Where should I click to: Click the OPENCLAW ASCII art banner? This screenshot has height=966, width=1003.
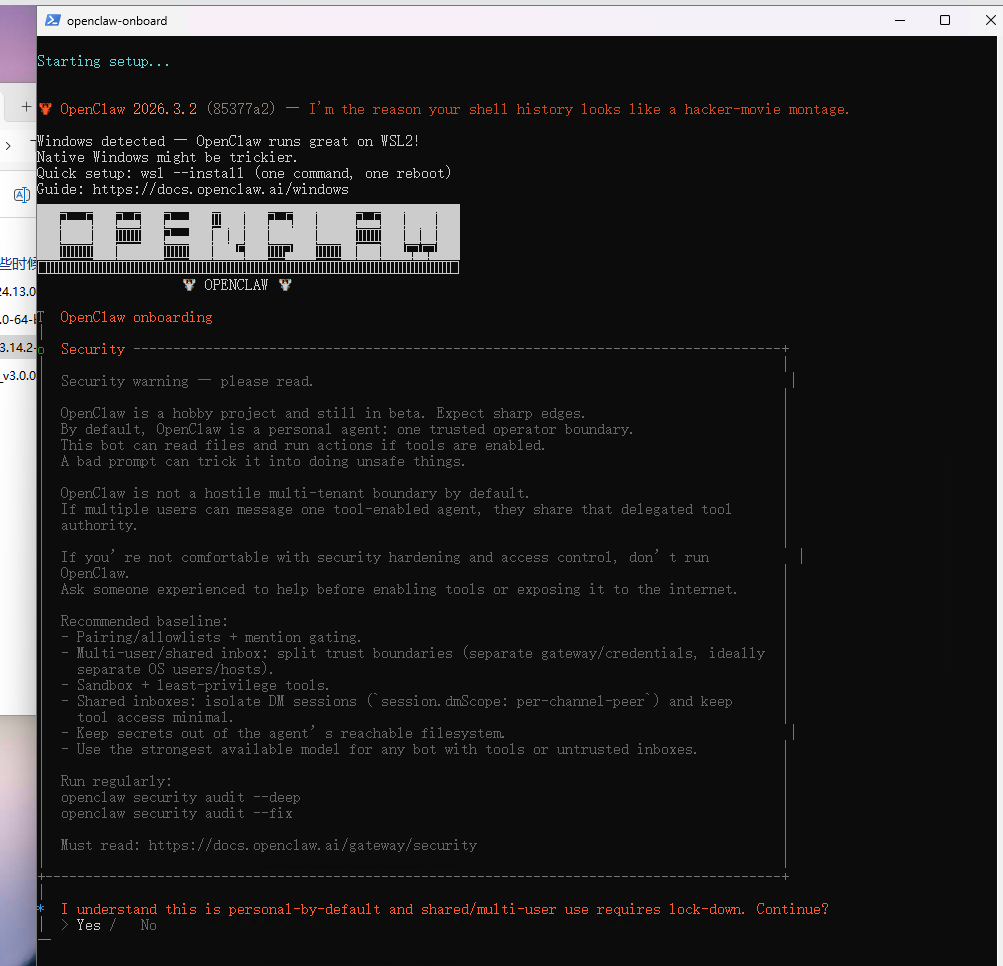pos(248,239)
